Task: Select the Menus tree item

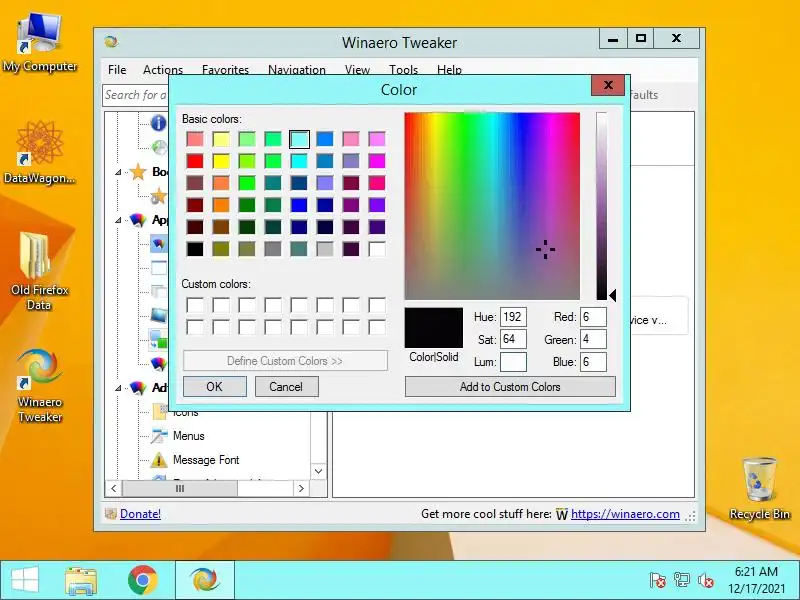Action: tap(189, 436)
